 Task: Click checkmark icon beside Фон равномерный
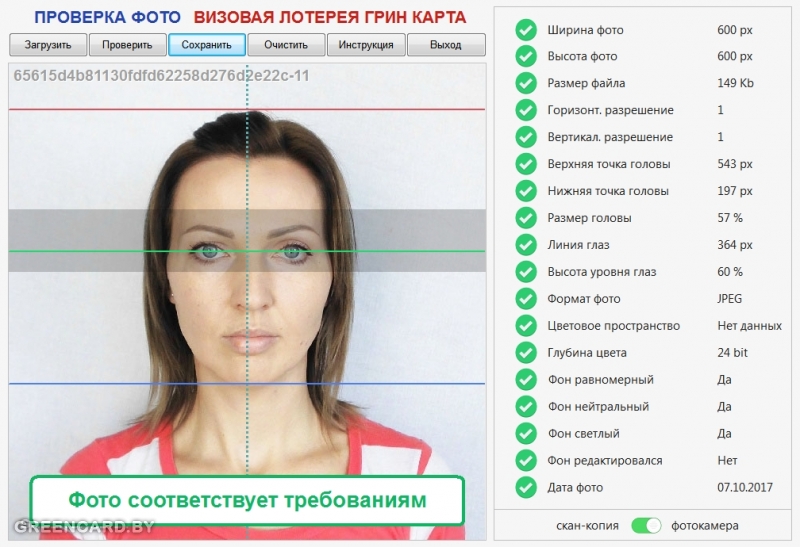[526, 380]
